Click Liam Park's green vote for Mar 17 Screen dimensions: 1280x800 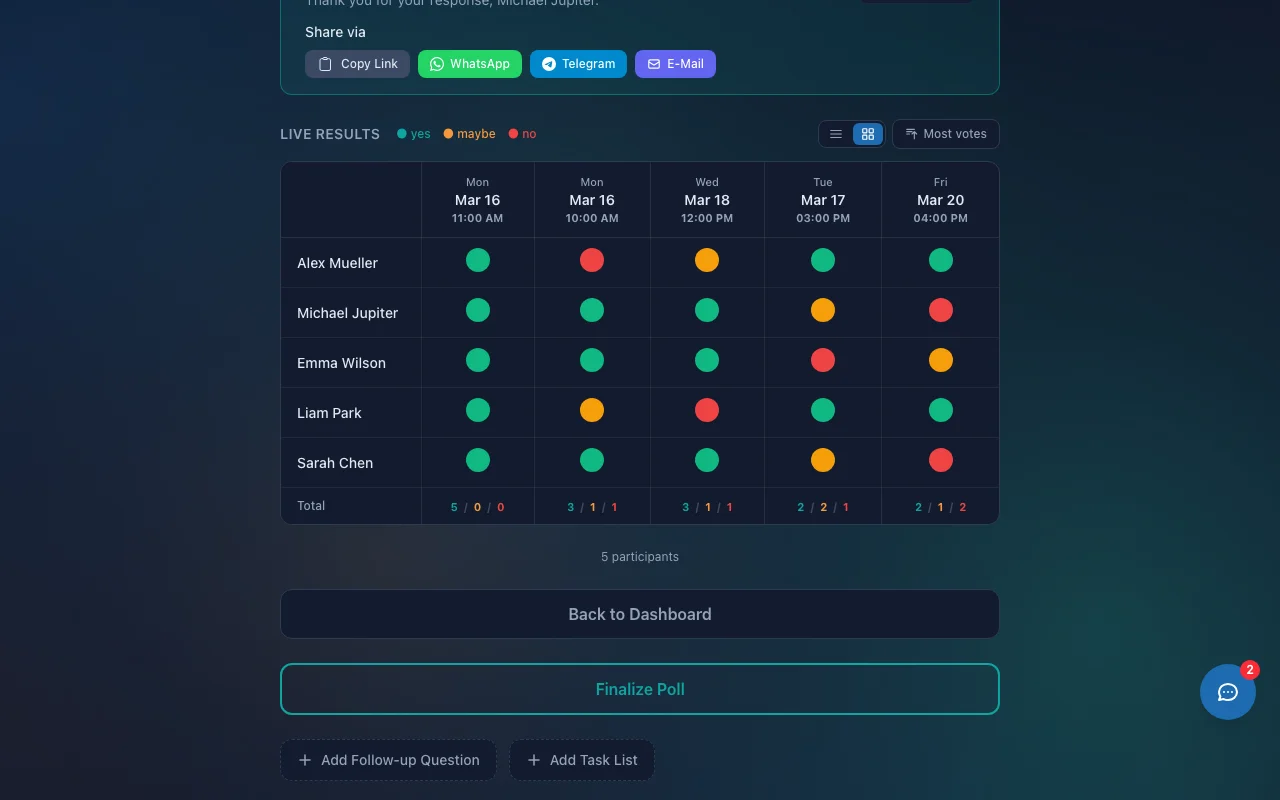823,410
